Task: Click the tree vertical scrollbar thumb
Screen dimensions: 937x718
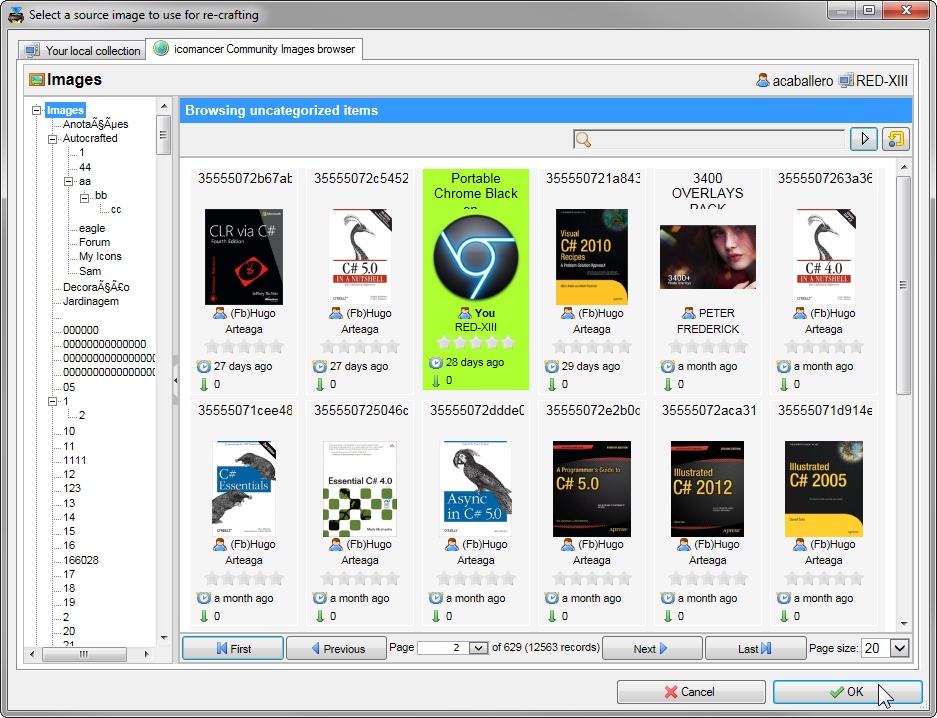Action: pyautogui.click(x=163, y=135)
